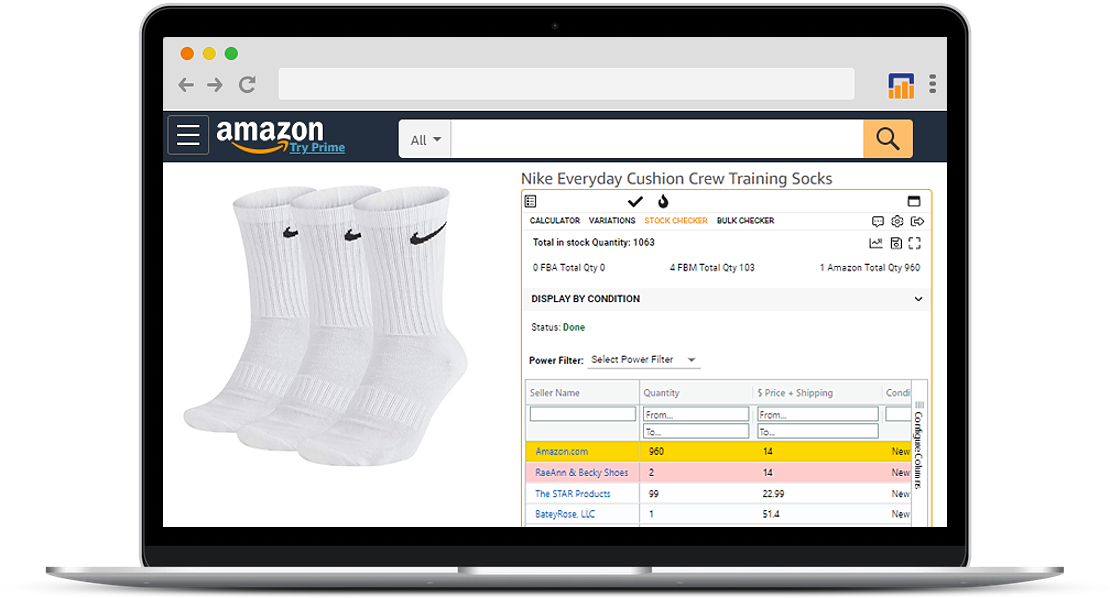Open The STAR Products seller link
This screenshot has width=1110, height=598.
[573, 493]
